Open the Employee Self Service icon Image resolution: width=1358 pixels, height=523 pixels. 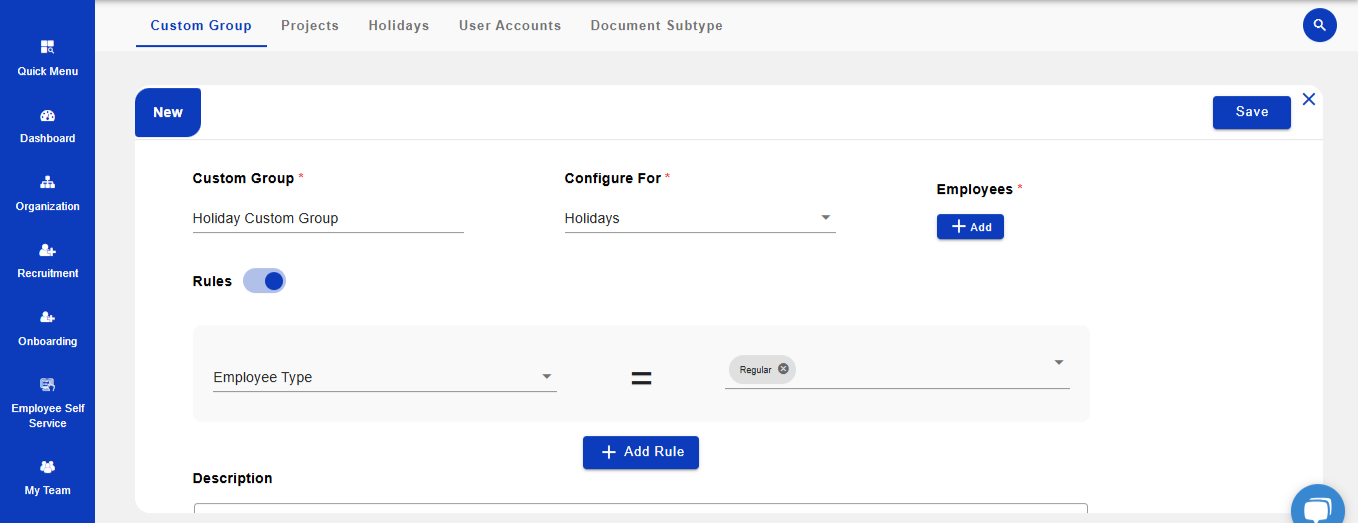click(x=47, y=385)
